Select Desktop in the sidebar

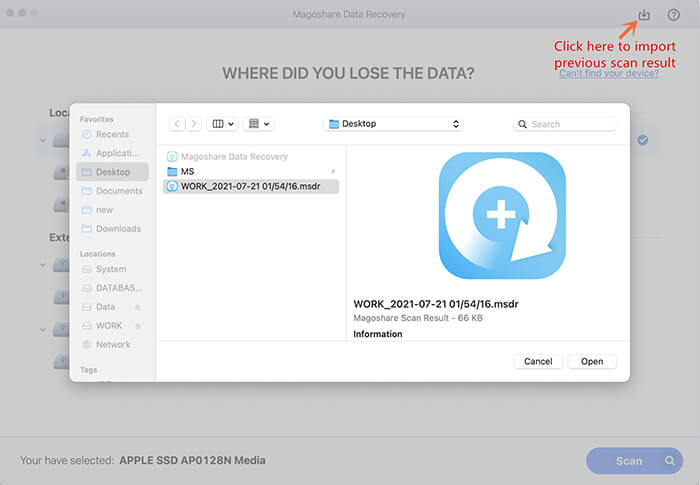coord(112,172)
